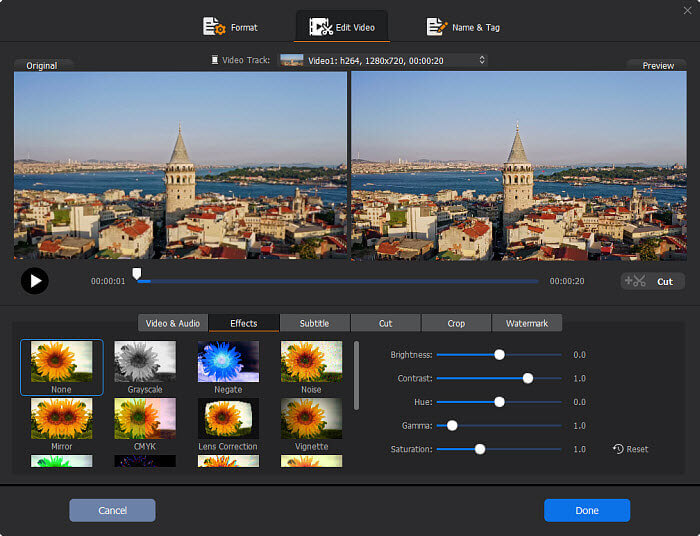Play the video preview

coord(35,281)
